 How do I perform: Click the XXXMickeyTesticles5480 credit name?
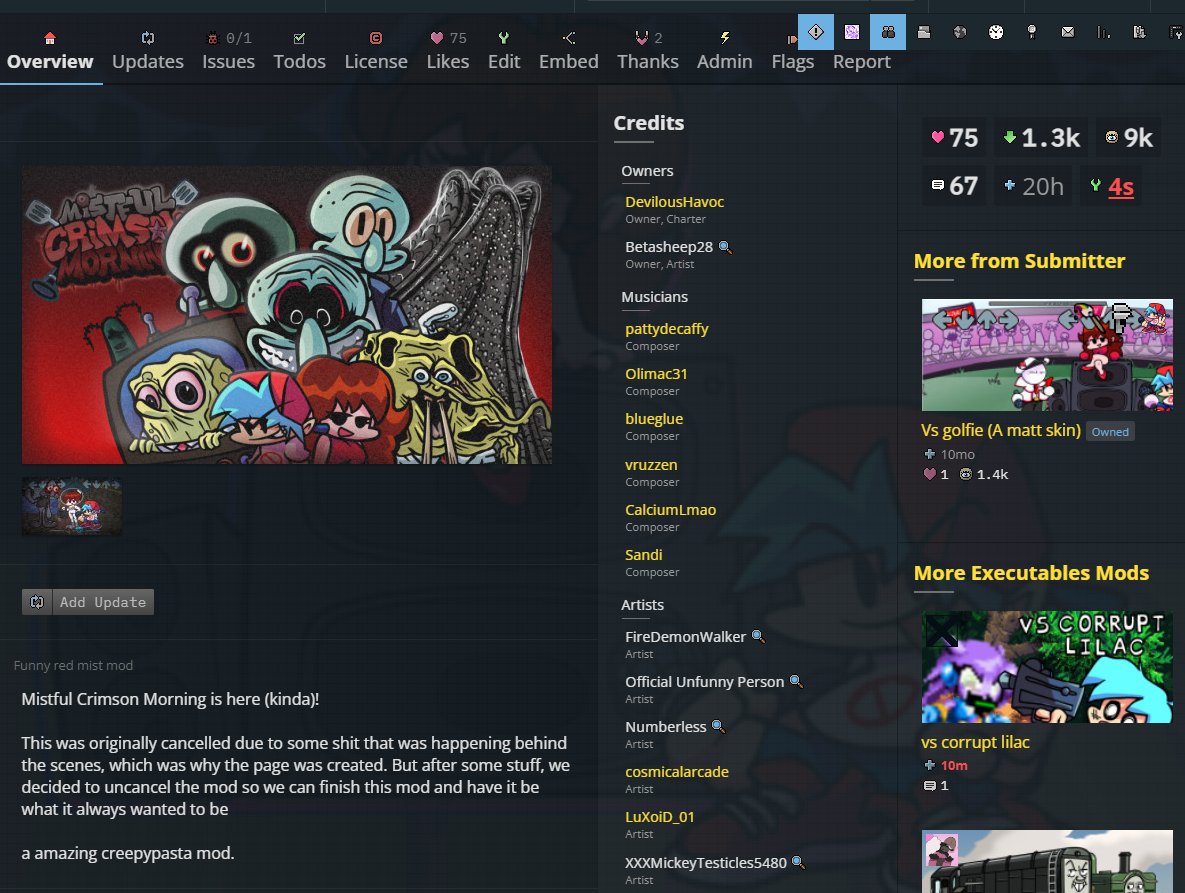point(706,863)
